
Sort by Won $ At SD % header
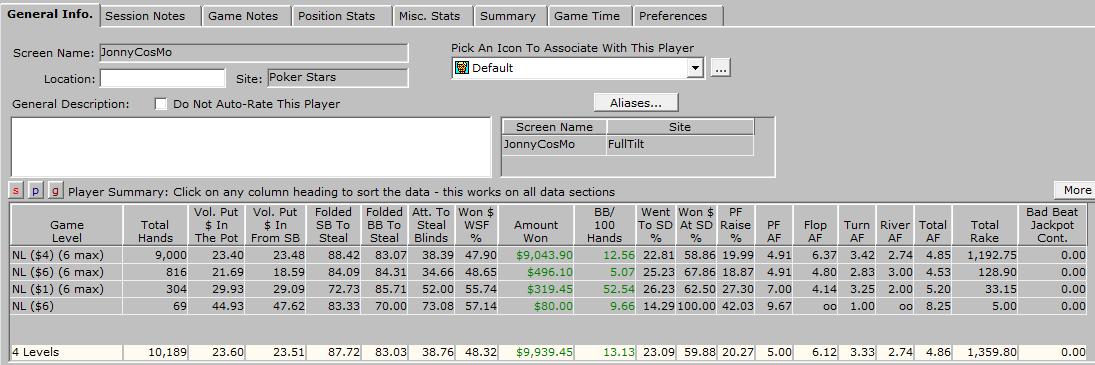[x=696, y=225]
